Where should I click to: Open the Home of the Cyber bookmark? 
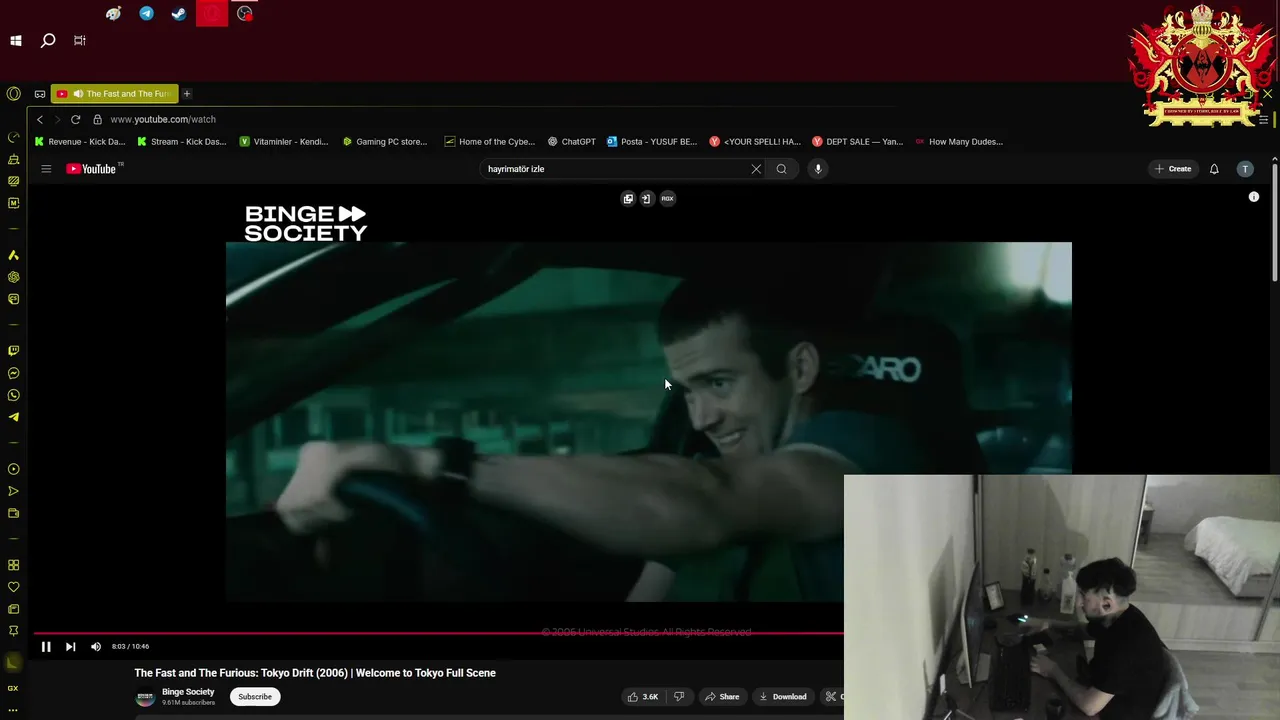(490, 141)
